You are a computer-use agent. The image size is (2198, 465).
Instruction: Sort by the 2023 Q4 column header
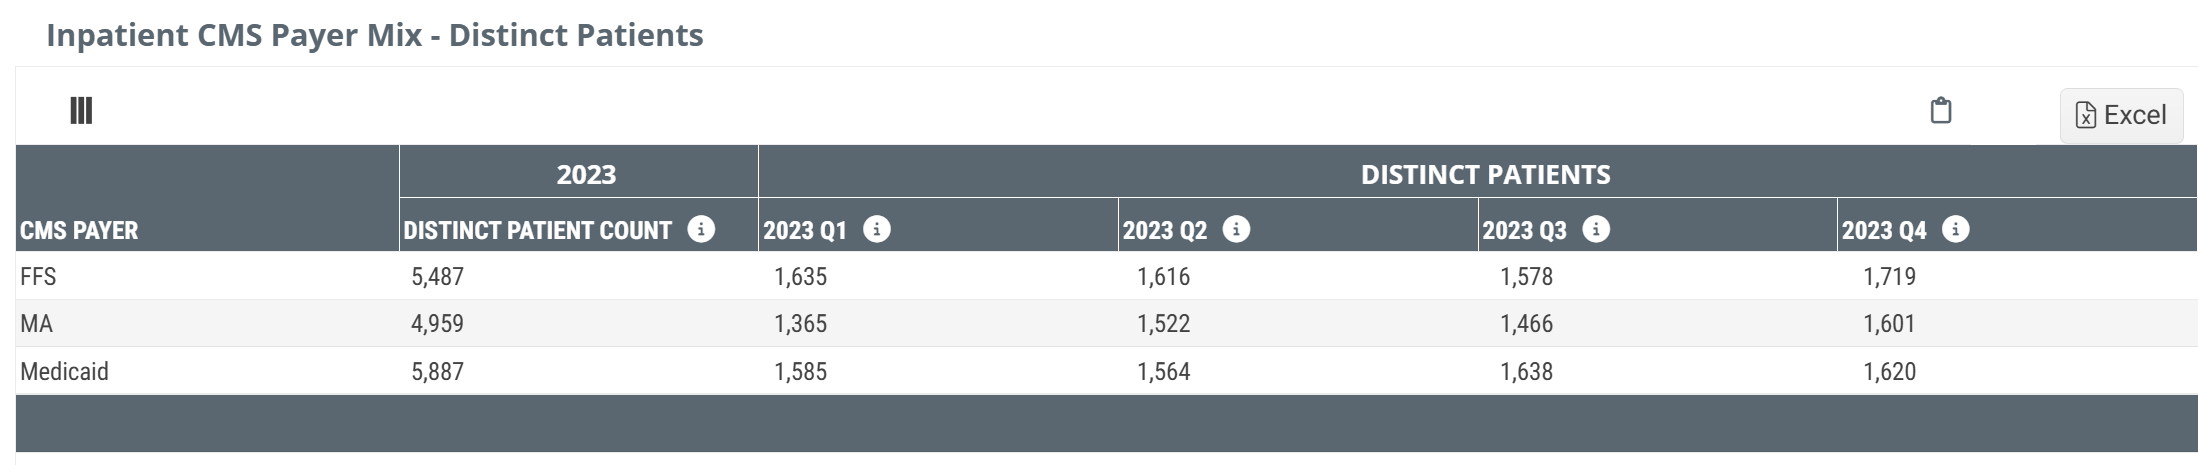pyautogui.click(x=1884, y=231)
